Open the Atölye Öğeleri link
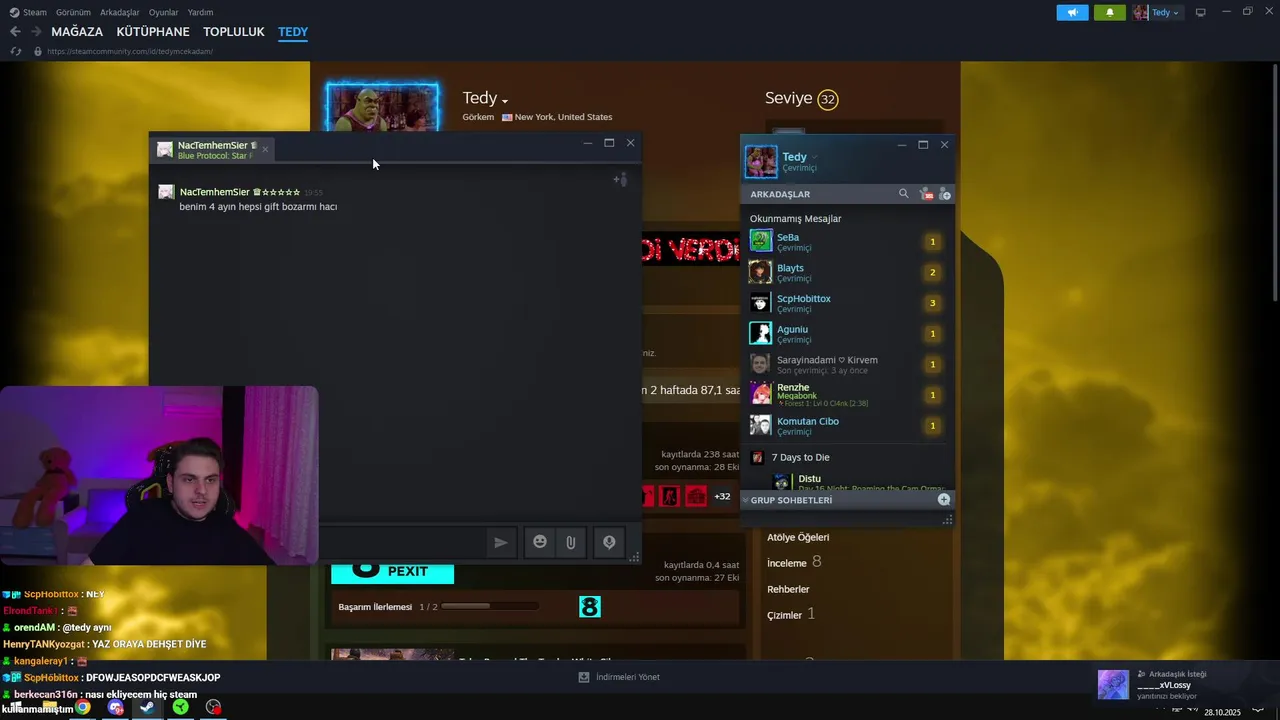This screenshot has width=1280, height=720. (x=798, y=537)
